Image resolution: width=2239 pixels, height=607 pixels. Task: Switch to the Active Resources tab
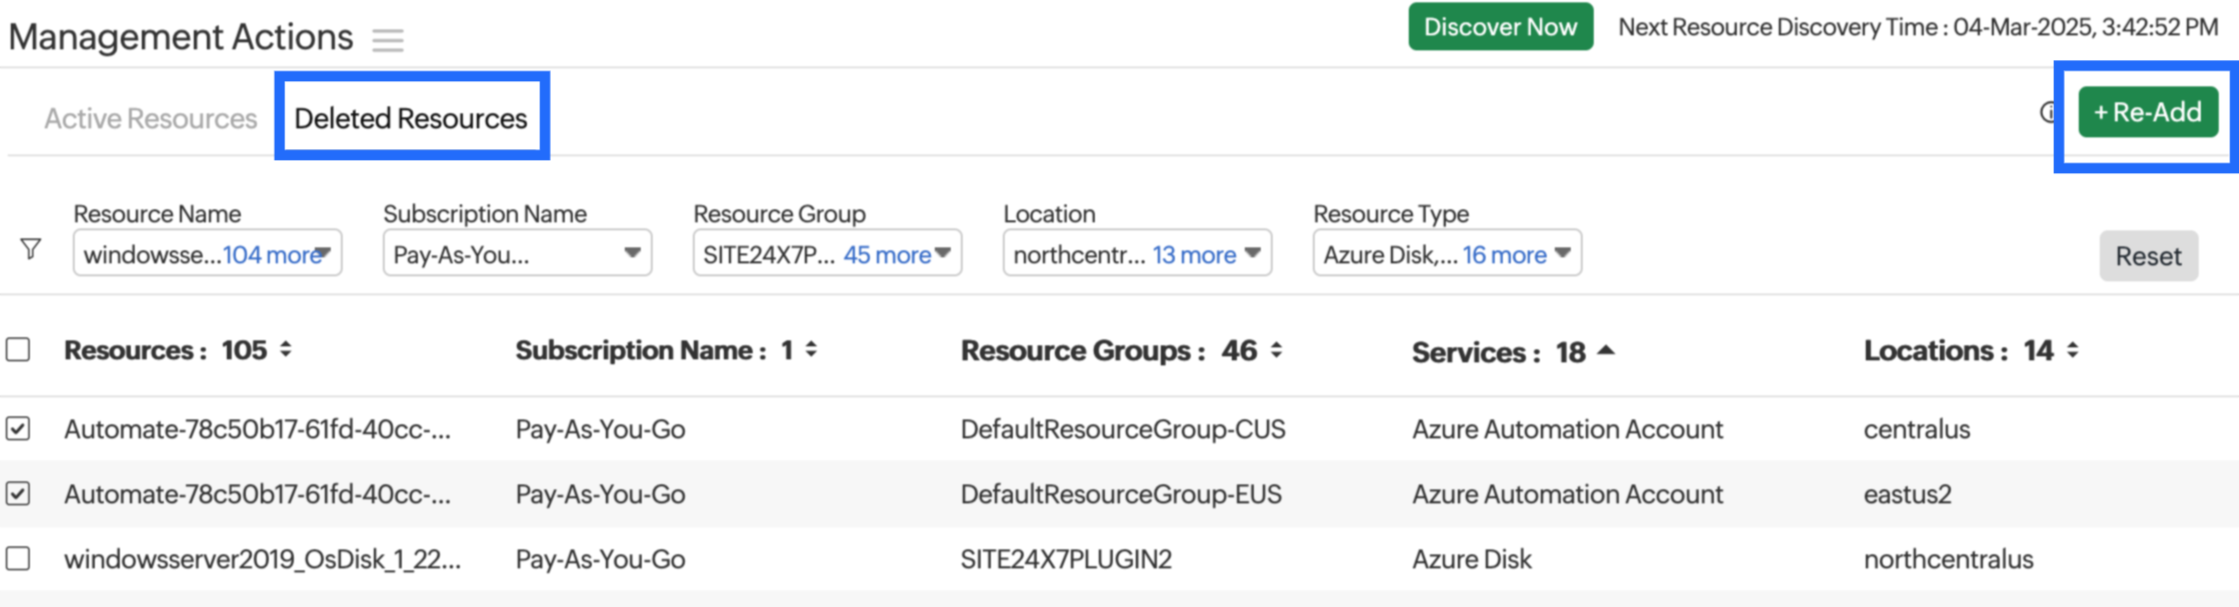[150, 119]
